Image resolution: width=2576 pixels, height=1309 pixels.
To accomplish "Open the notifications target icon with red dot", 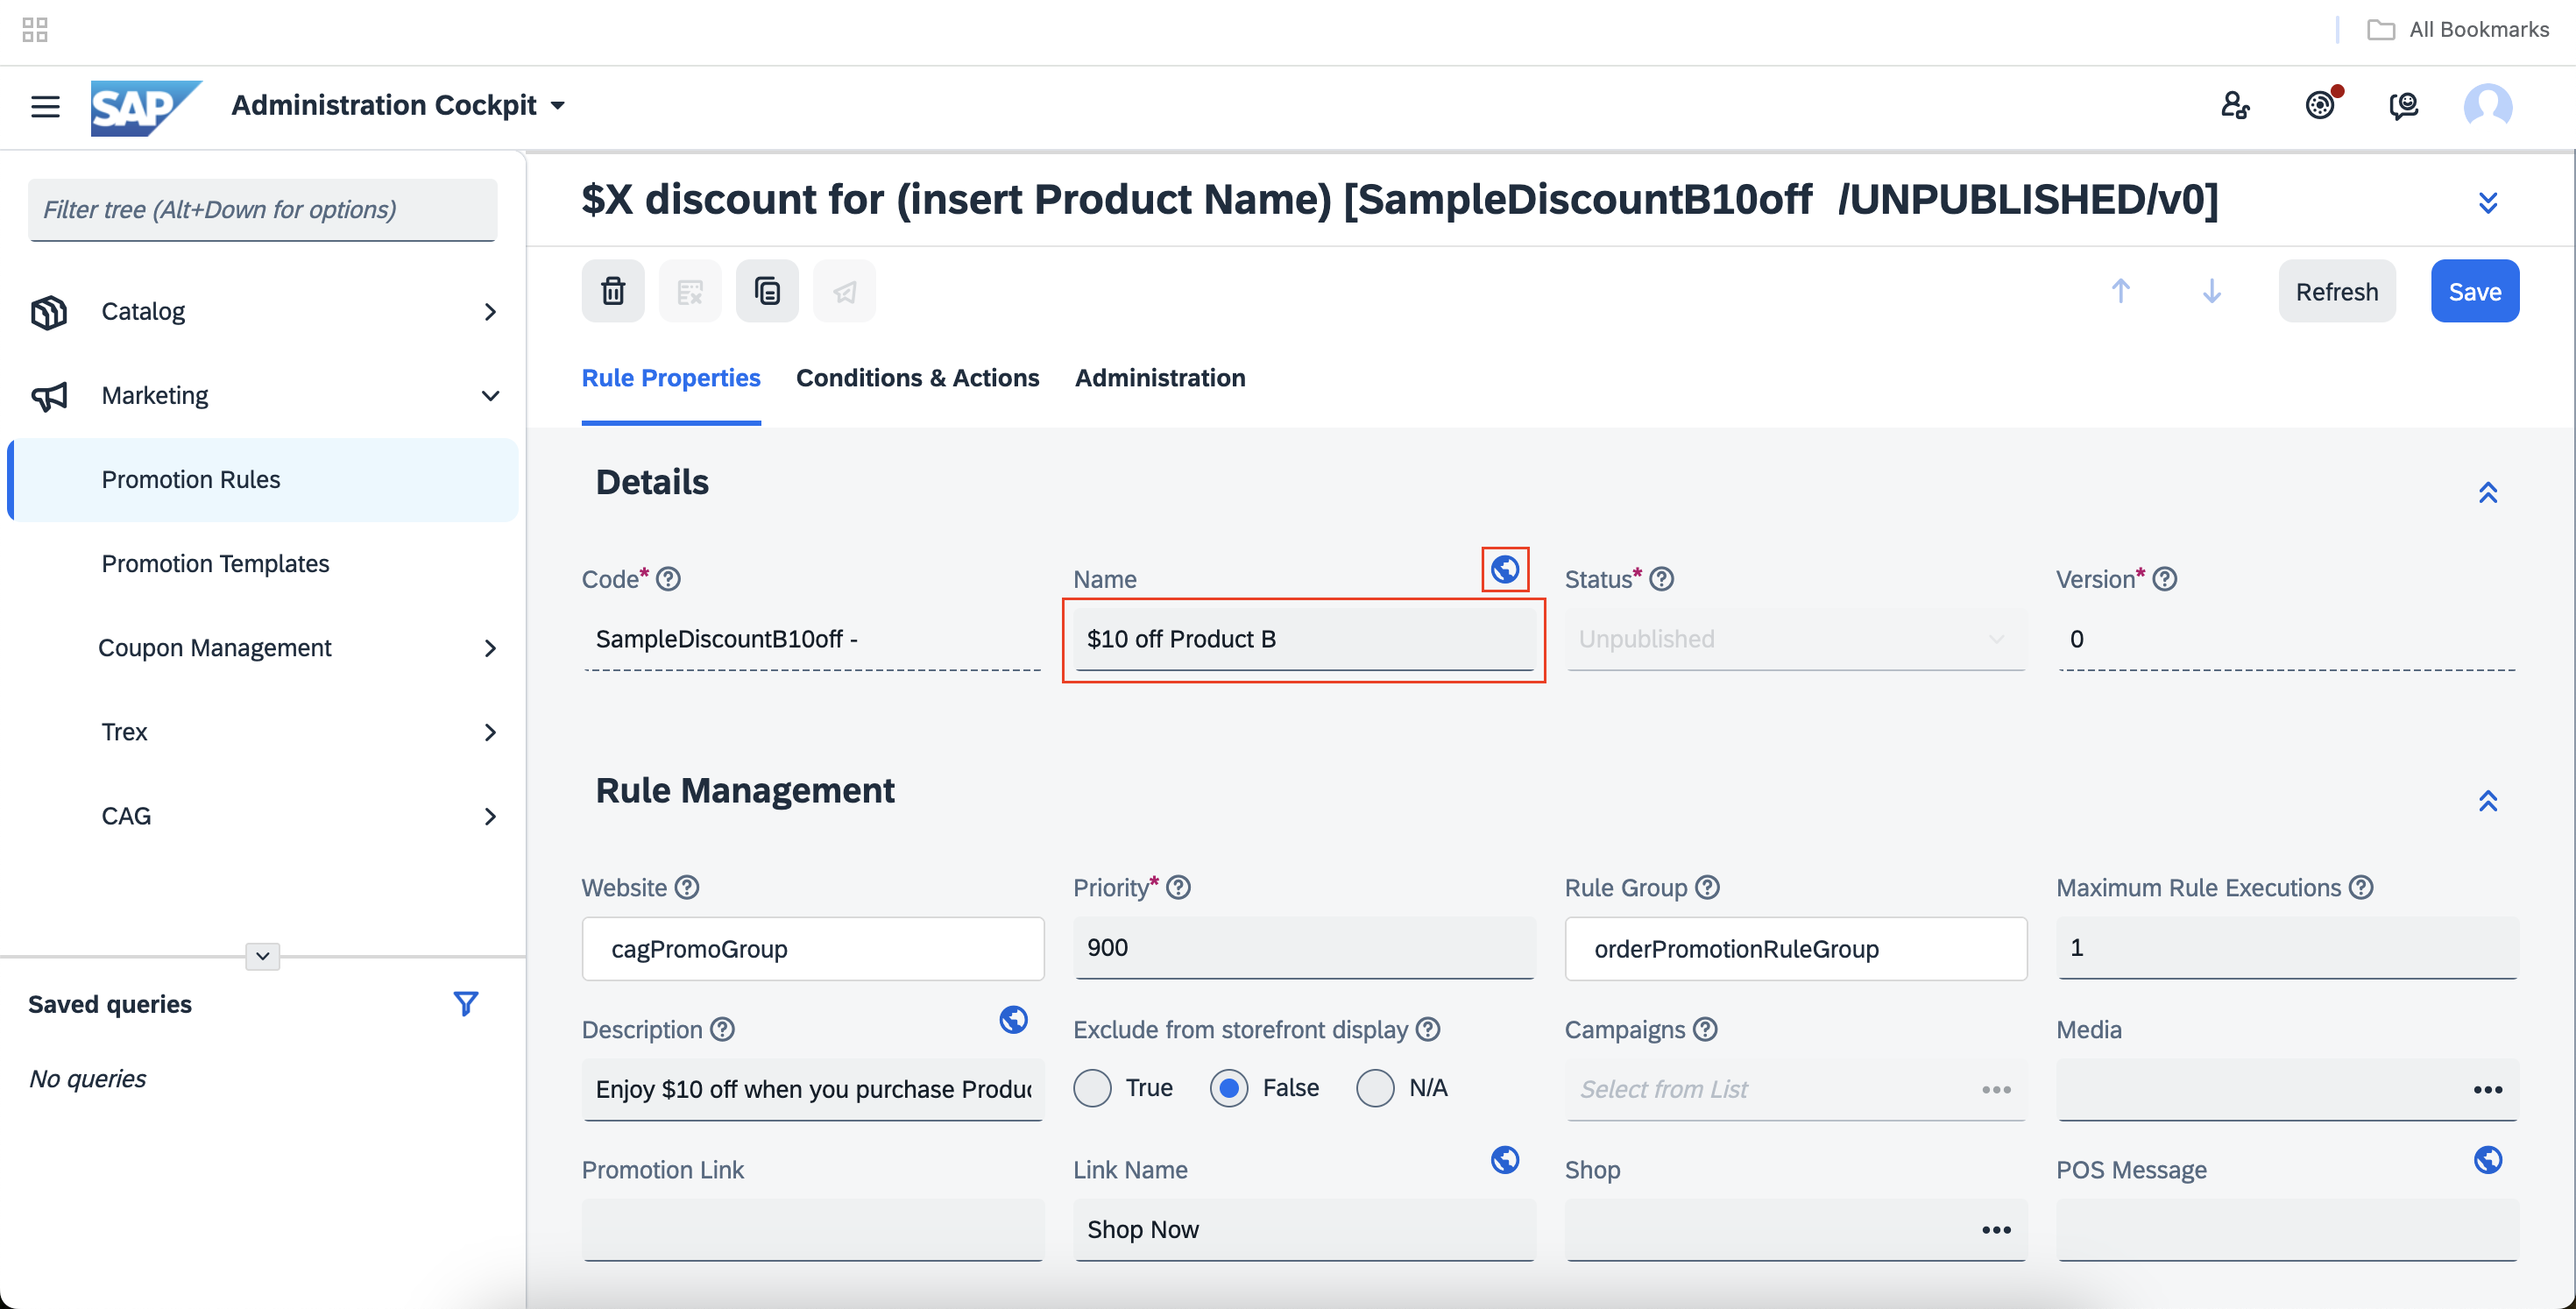I will (2320, 105).
